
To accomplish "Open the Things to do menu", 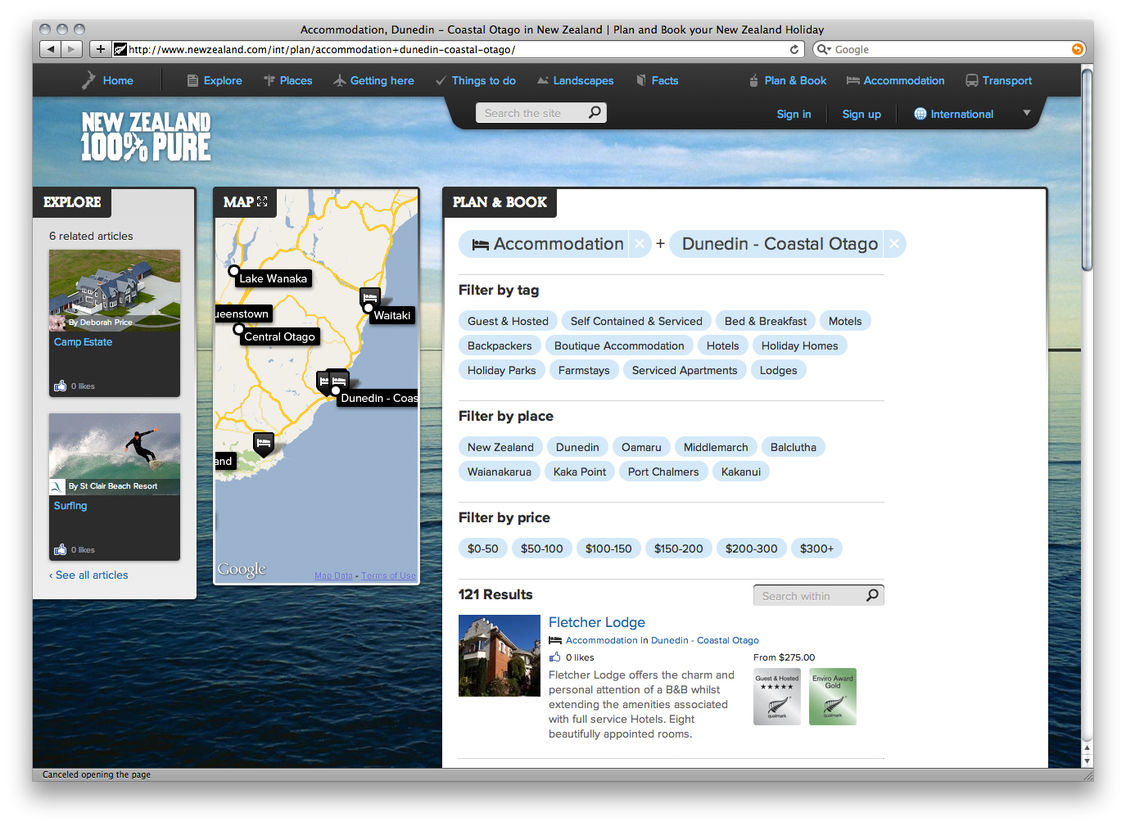I will pyautogui.click(x=476, y=81).
